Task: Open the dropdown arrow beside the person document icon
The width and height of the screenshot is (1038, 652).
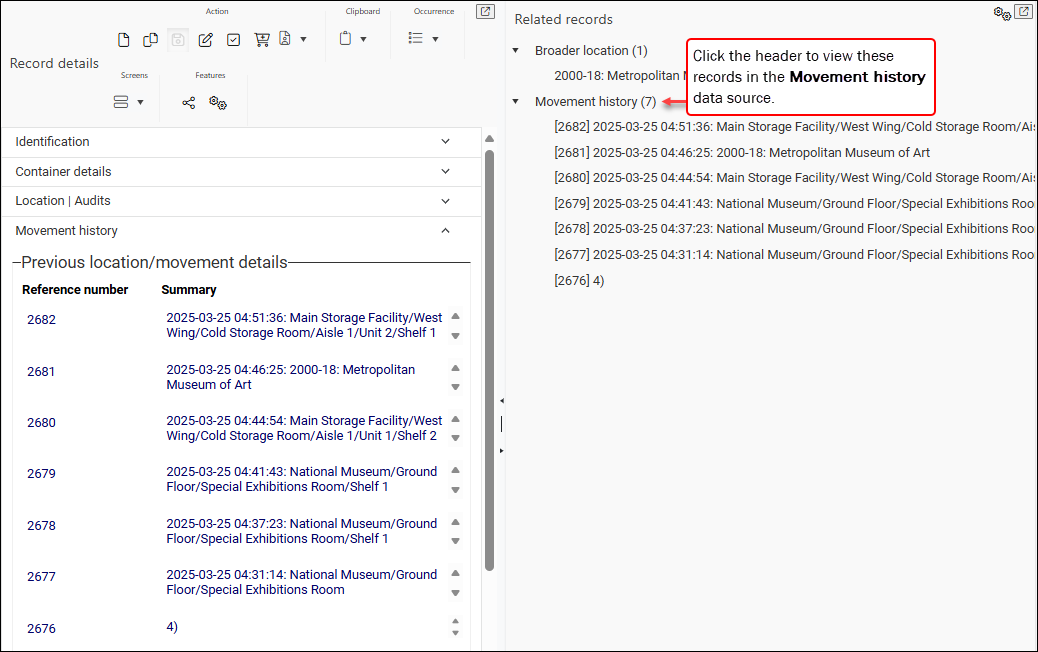Action: [303, 39]
